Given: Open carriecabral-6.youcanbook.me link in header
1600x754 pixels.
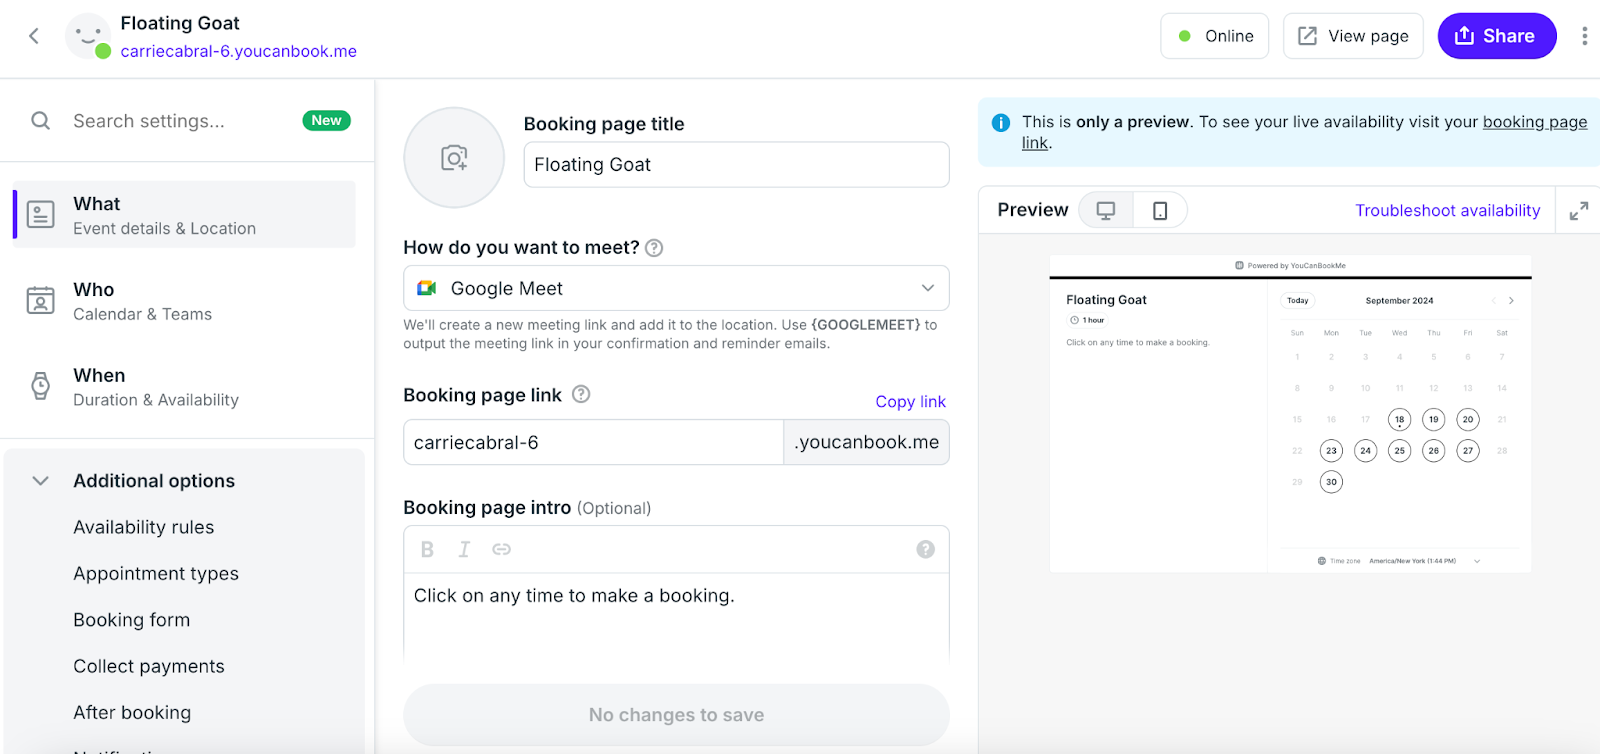Looking at the screenshot, I should (239, 51).
